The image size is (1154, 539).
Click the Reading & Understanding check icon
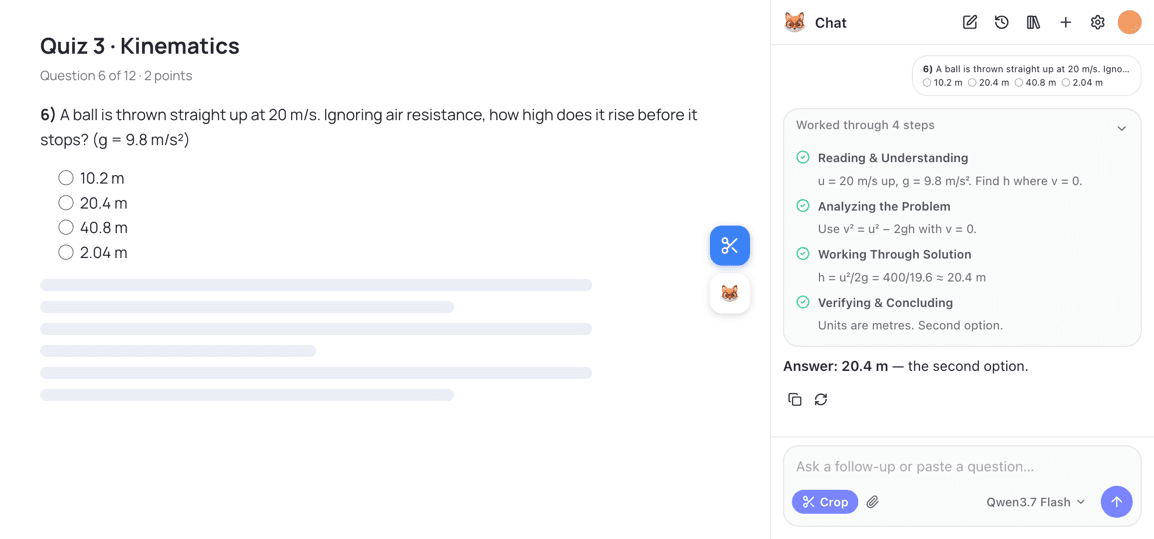(803, 158)
